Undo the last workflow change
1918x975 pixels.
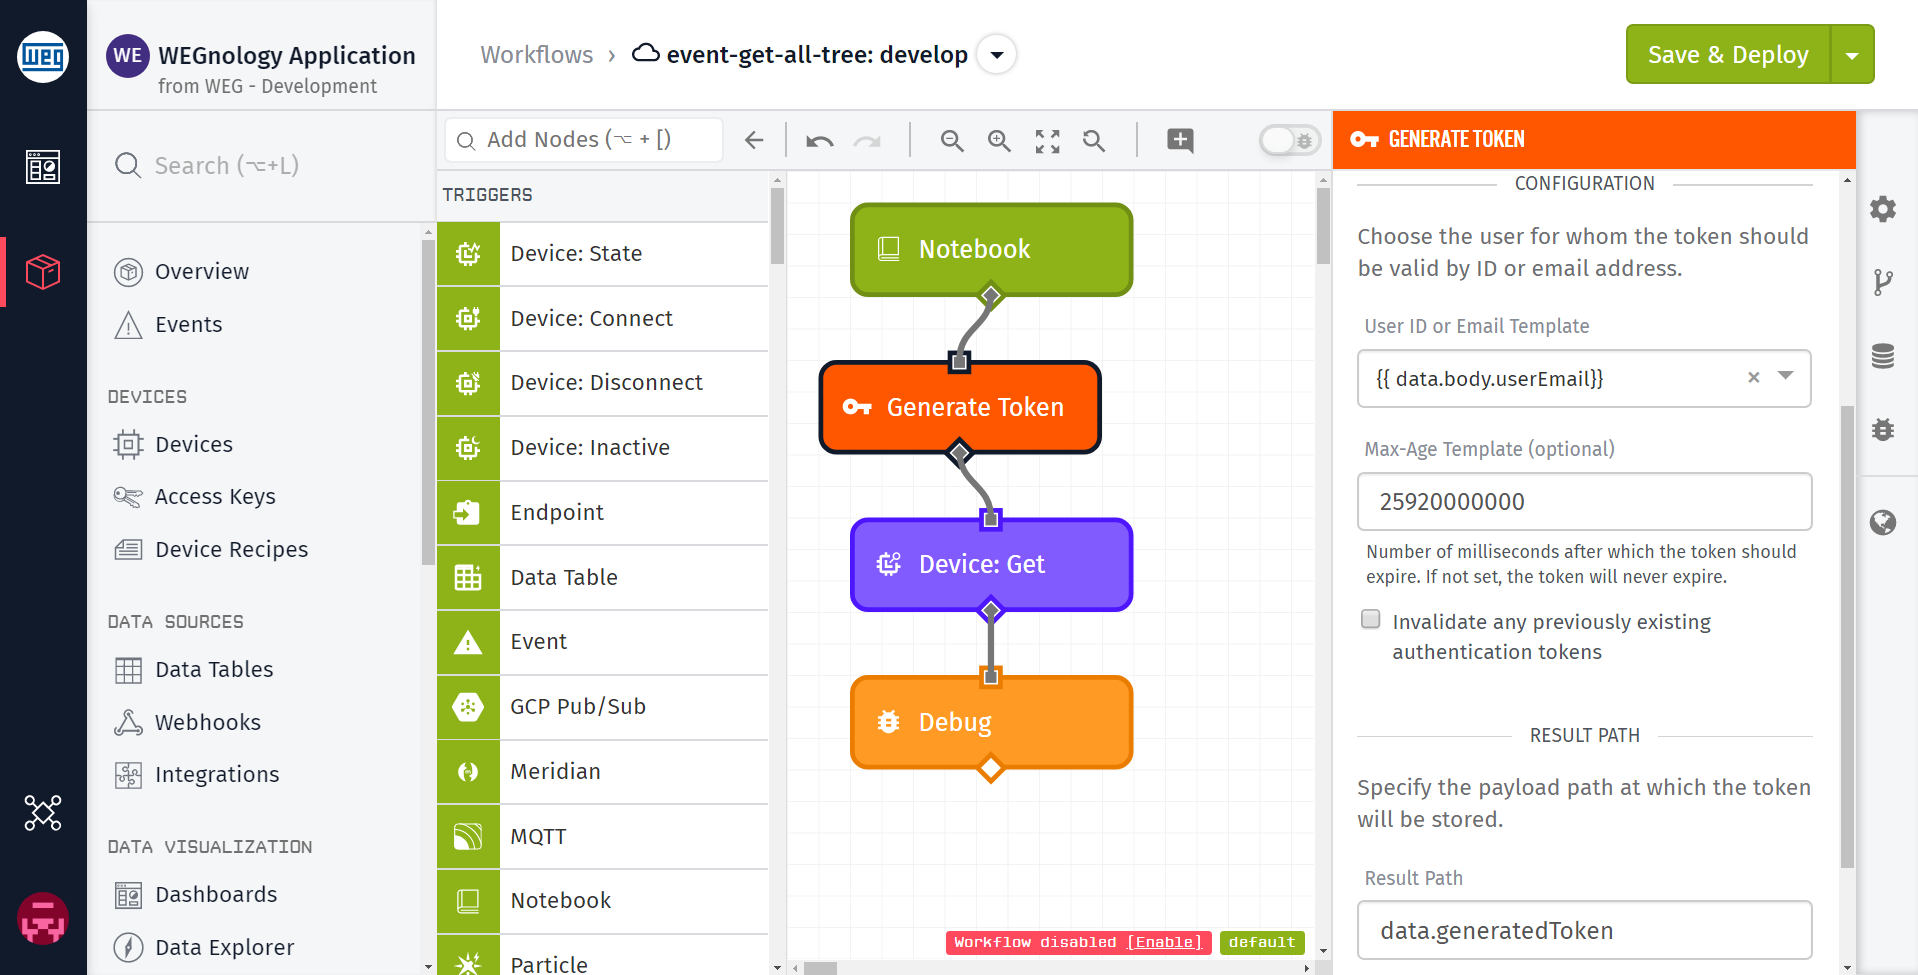tap(820, 141)
